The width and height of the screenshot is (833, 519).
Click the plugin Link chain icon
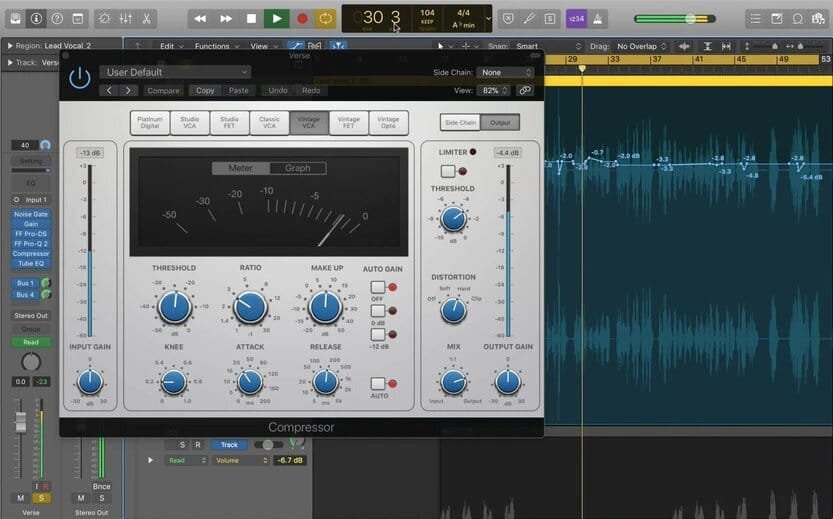(525, 90)
